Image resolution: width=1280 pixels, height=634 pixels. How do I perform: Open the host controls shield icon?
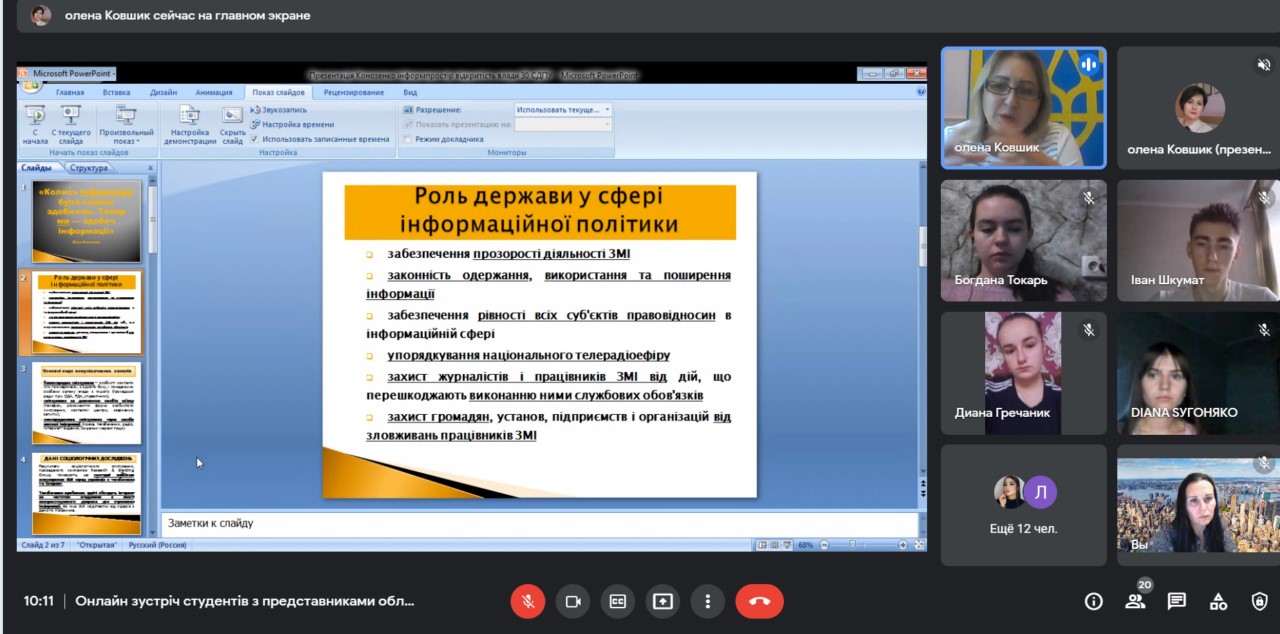click(x=1259, y=601)
